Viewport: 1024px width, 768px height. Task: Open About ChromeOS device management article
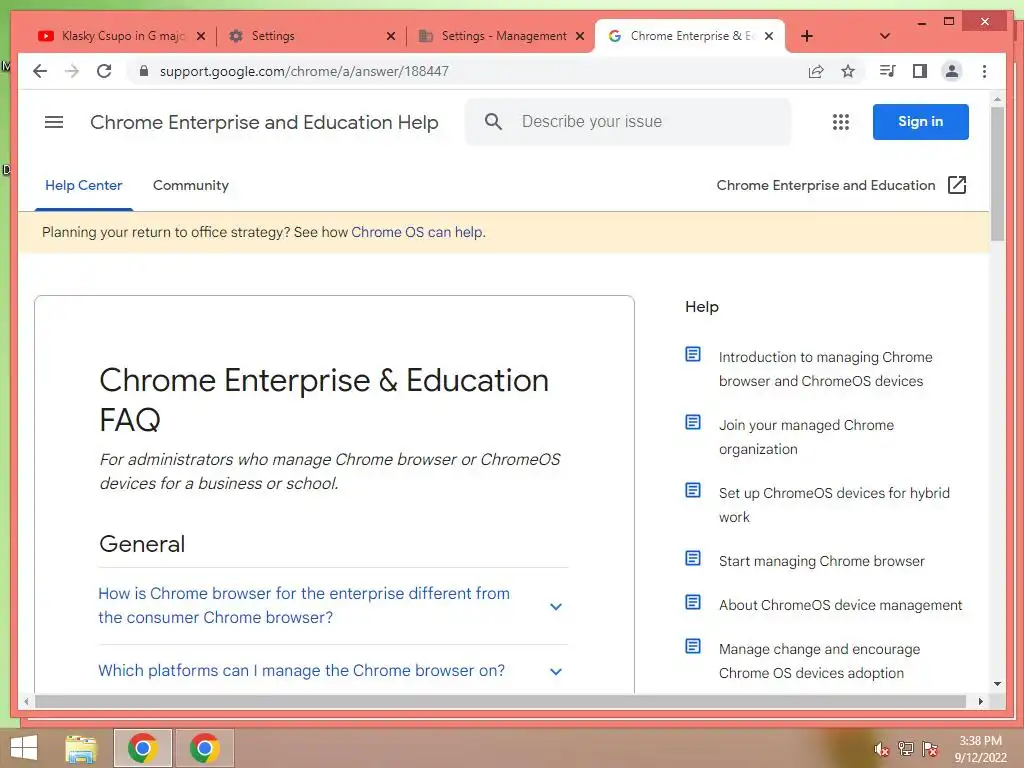coord(840,605)
